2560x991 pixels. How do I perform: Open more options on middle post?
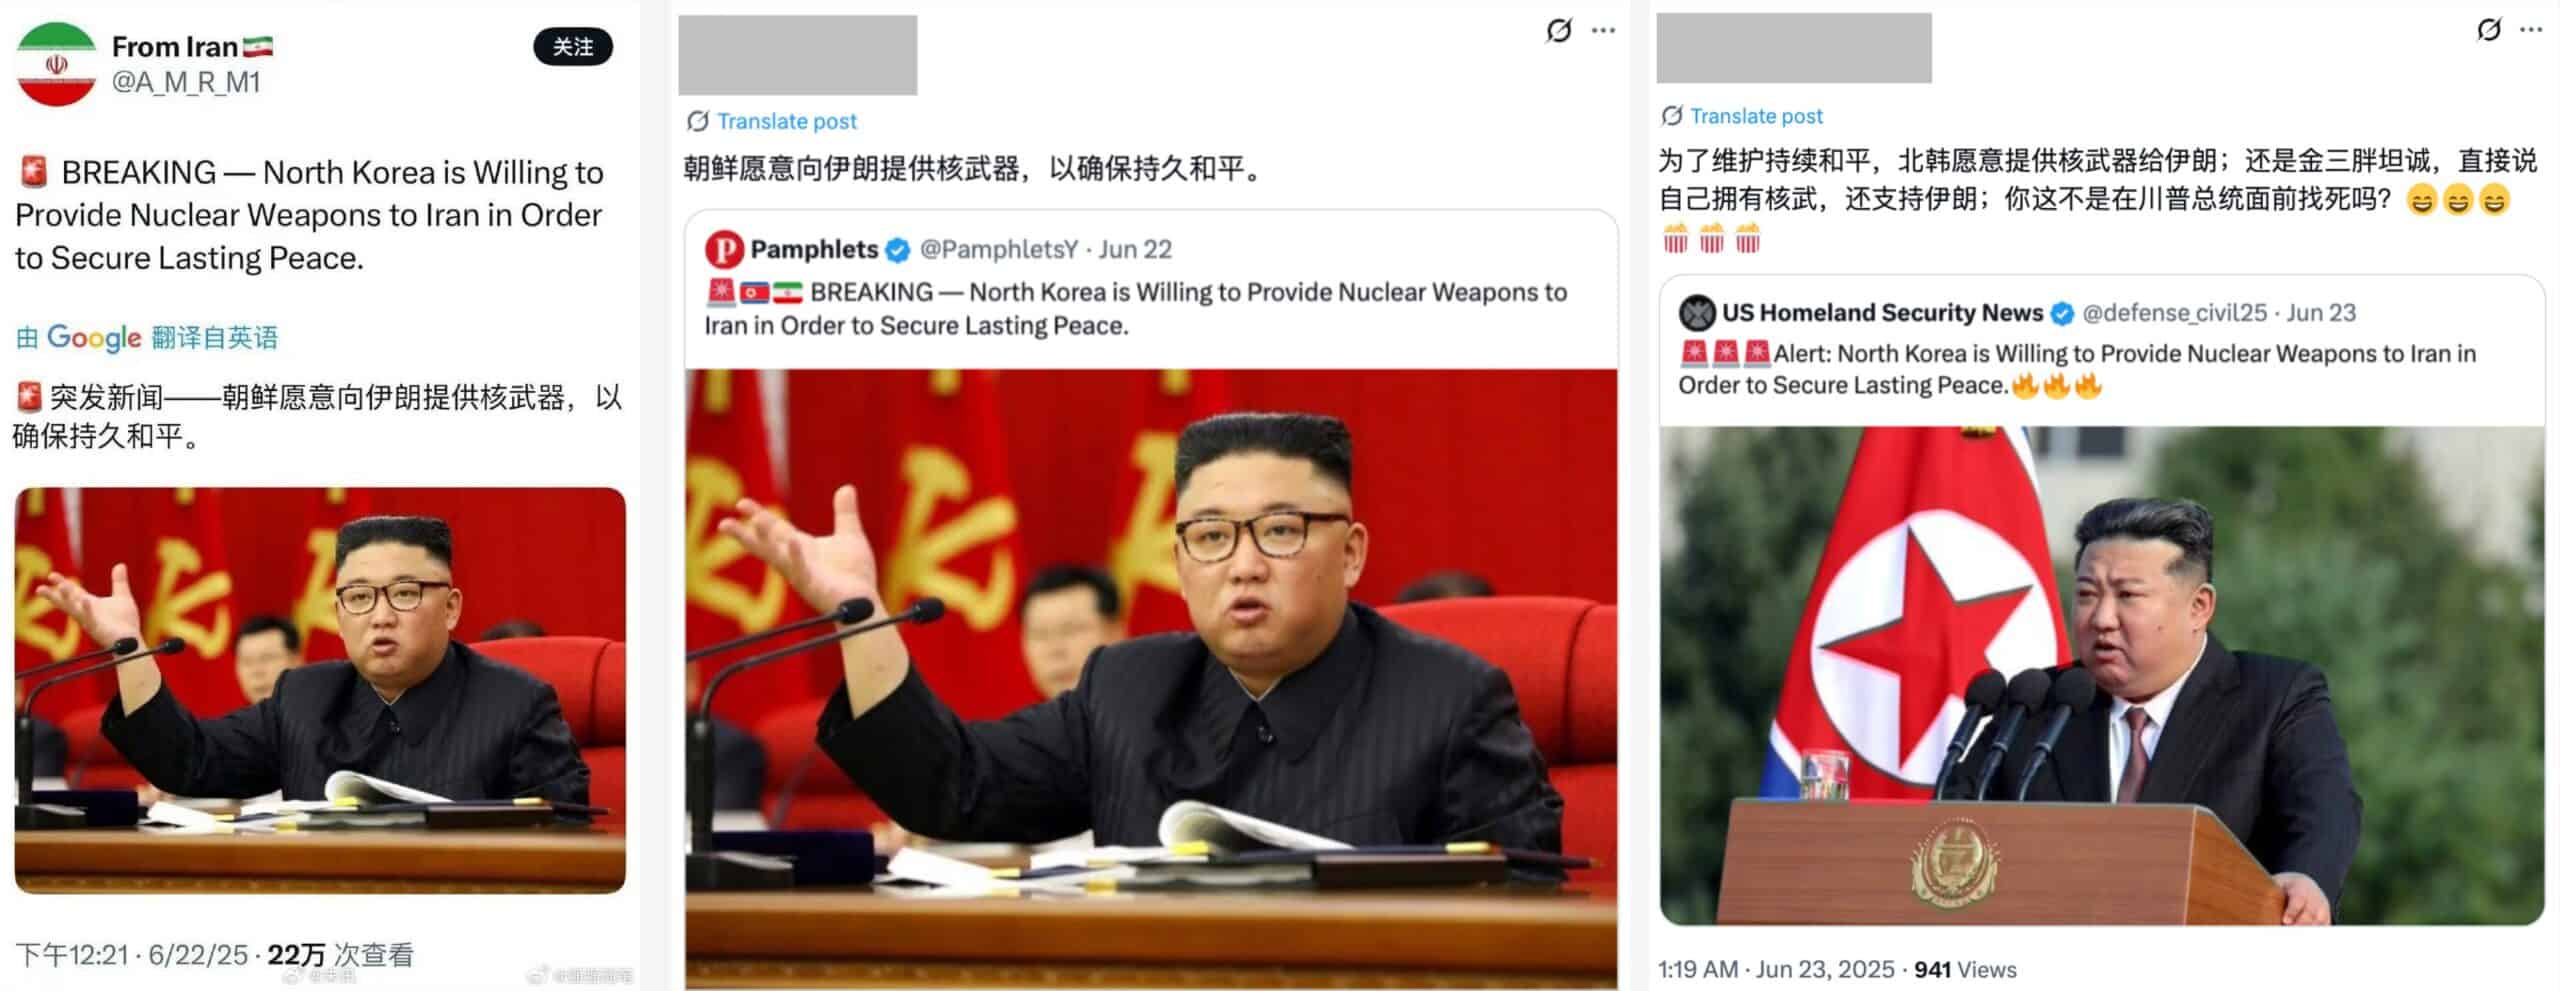tap(1603, 31)
